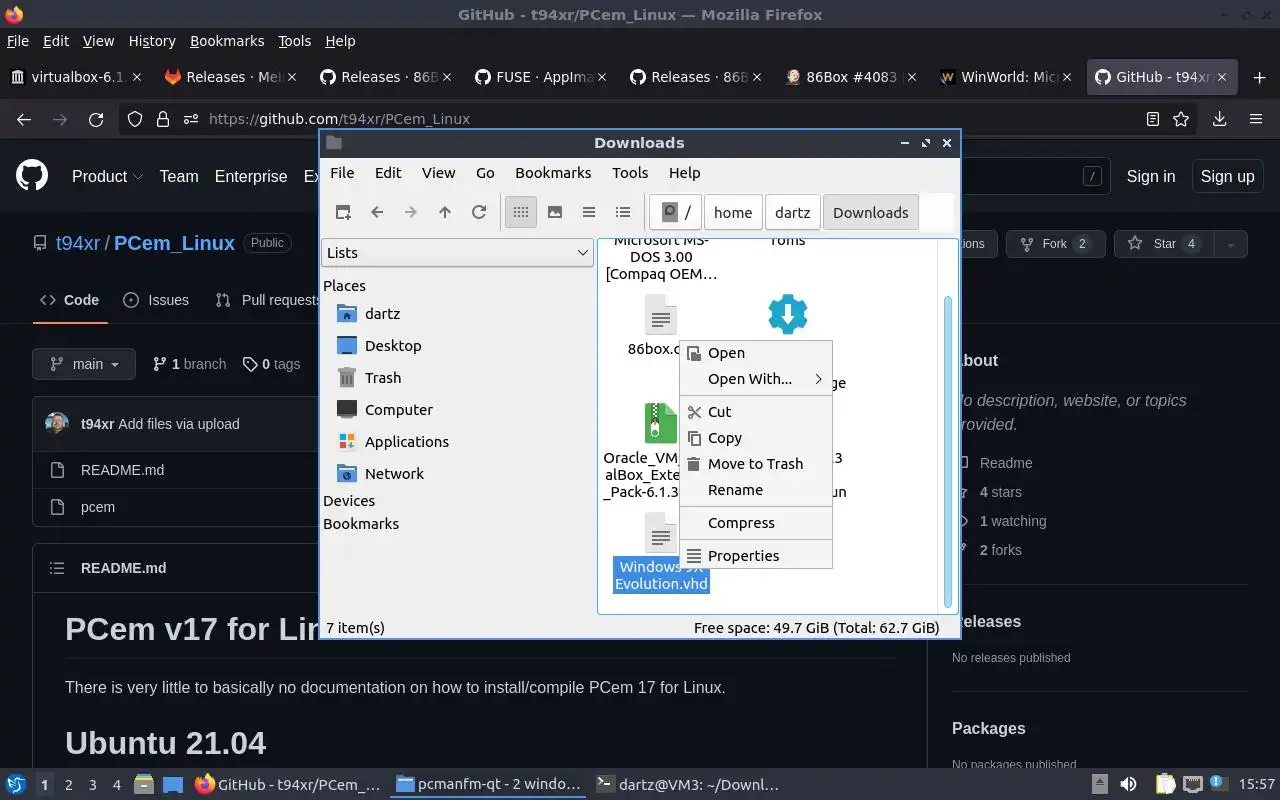Screen dimensions: 1280x800
Task: Choose 'Copy' in the context menu
Action: pyautogui.click(x=756, y=438)
